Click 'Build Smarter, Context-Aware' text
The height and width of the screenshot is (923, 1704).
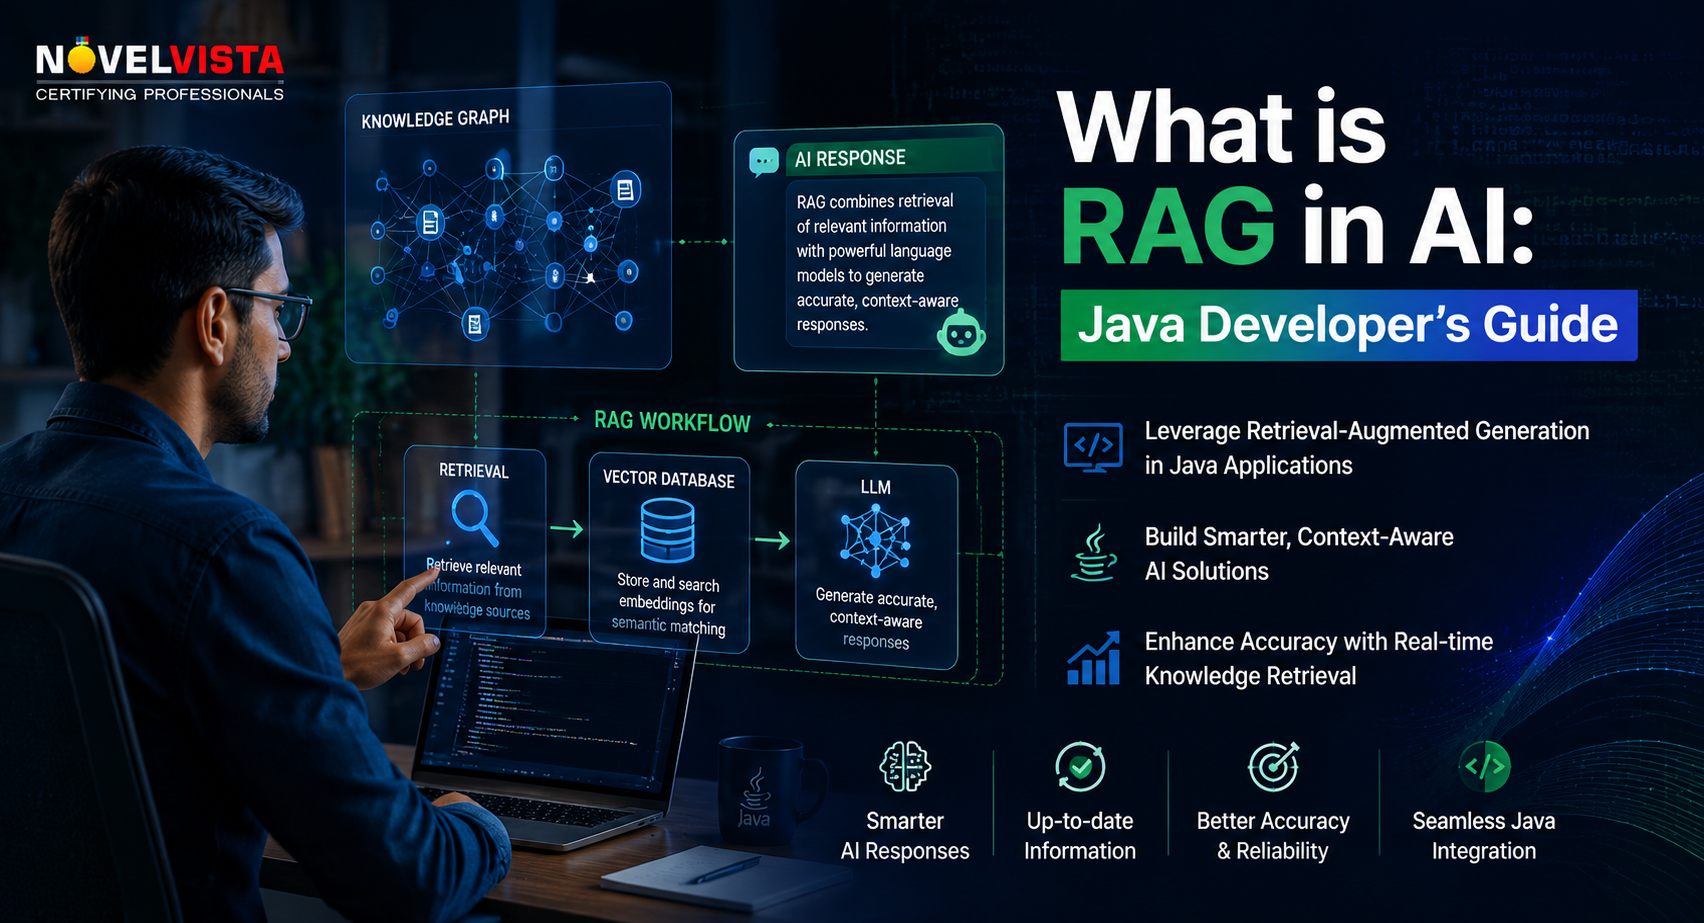pyautogui.click(x=1299, y=537)
